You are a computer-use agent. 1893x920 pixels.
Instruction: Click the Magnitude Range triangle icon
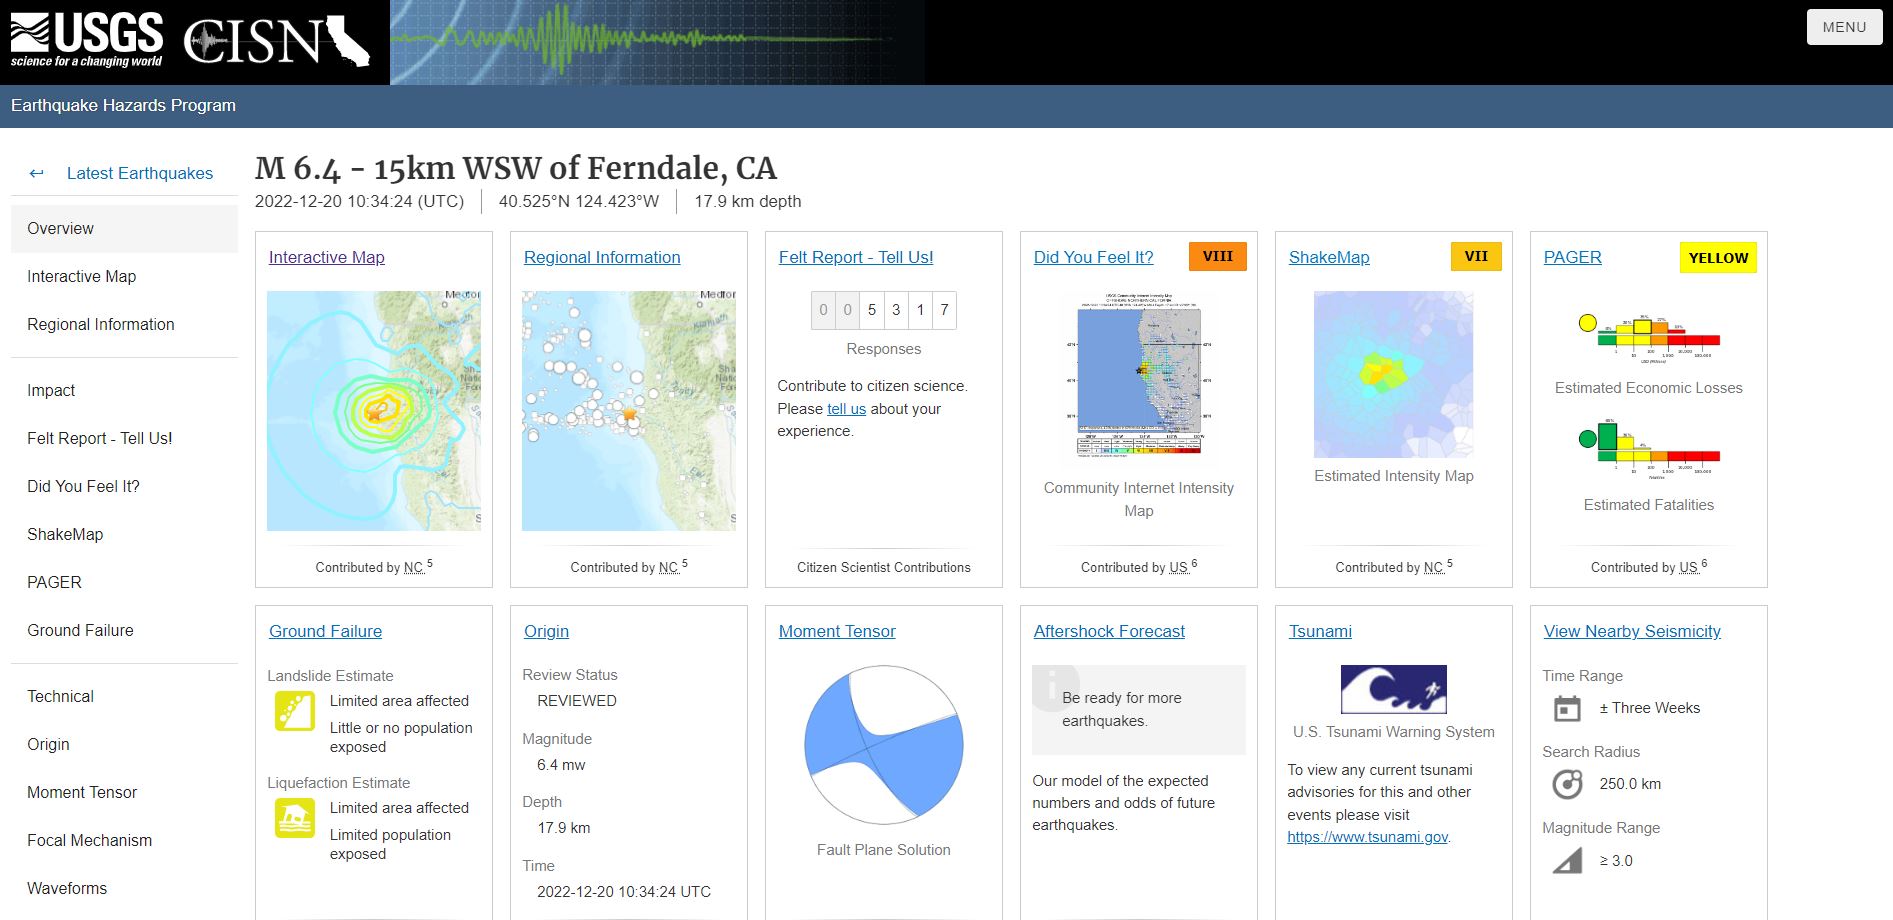click(1567, 860)
